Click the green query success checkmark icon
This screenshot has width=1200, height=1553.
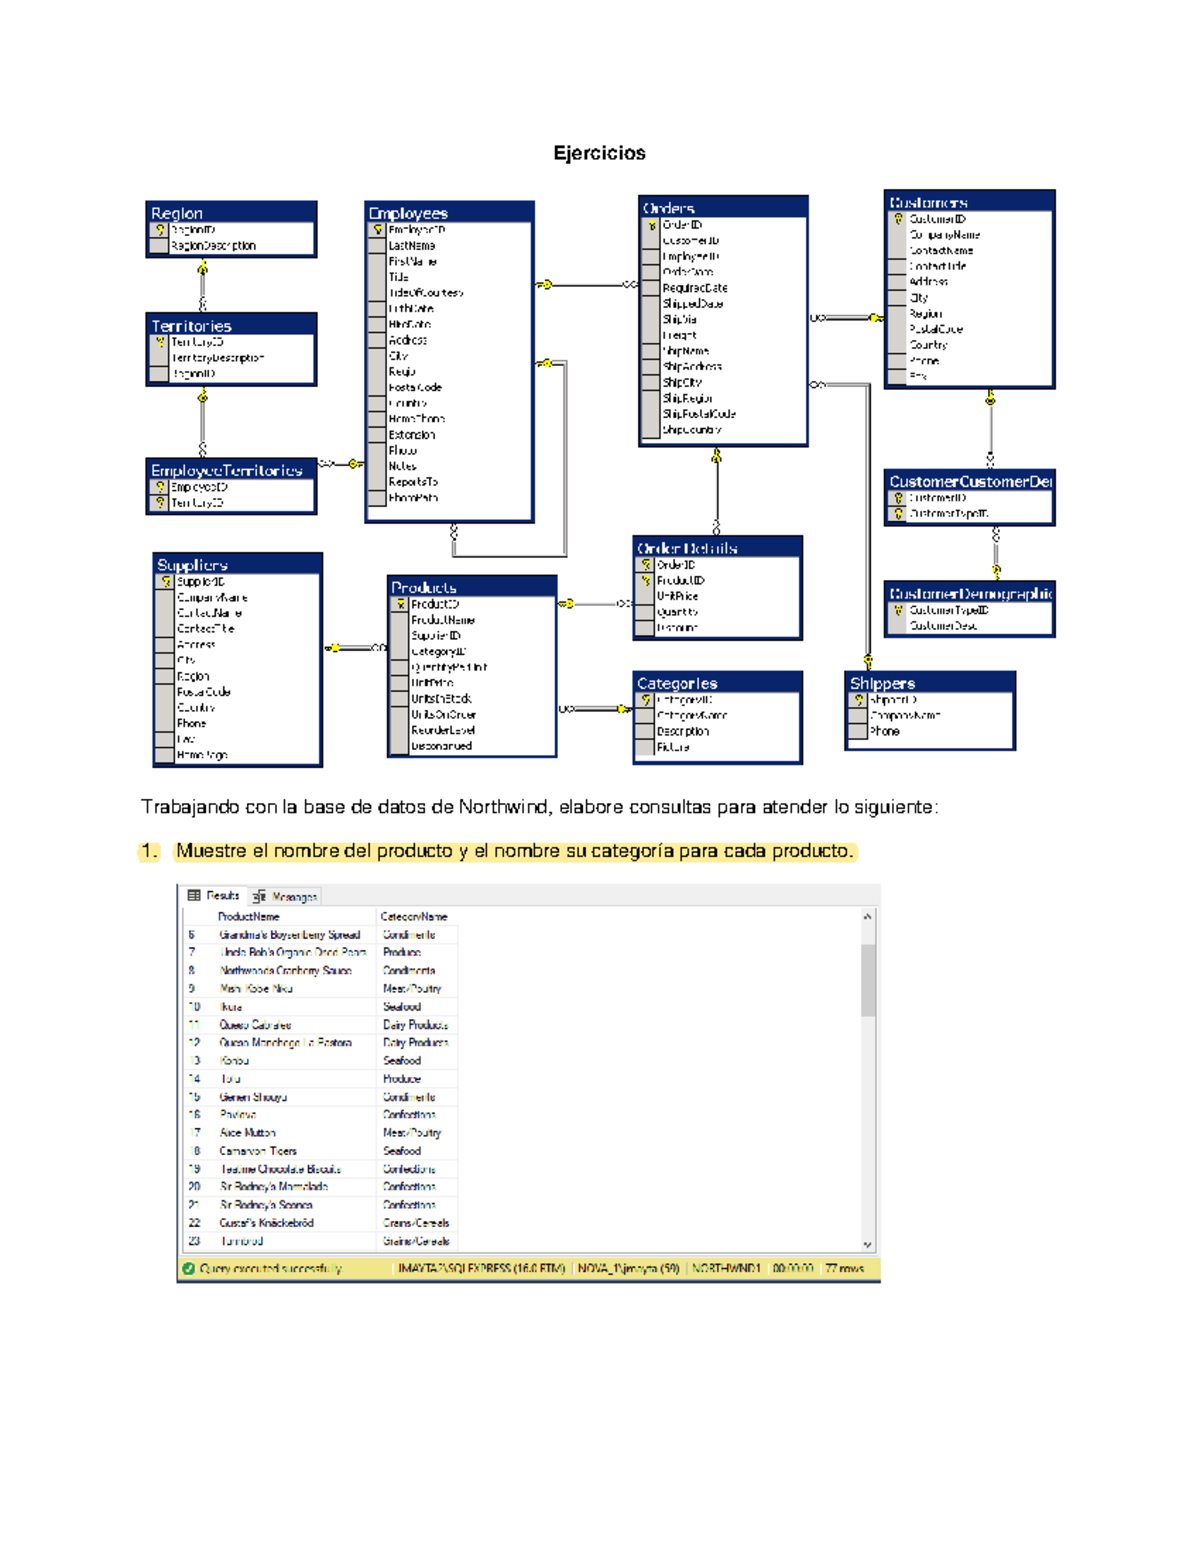coord(188,1269)
